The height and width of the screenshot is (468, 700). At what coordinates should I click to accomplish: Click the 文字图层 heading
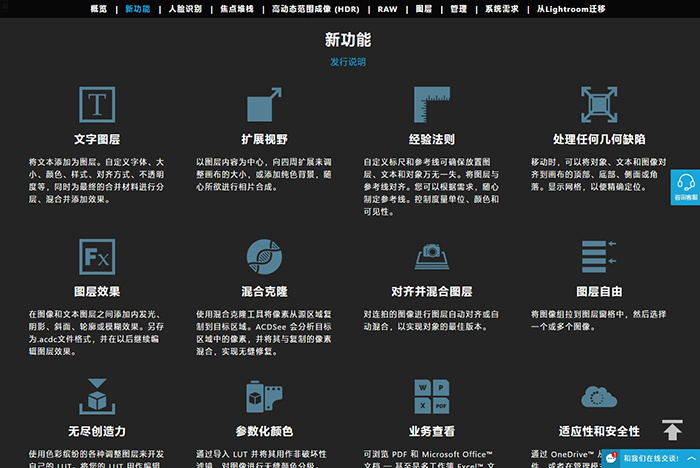97,139
